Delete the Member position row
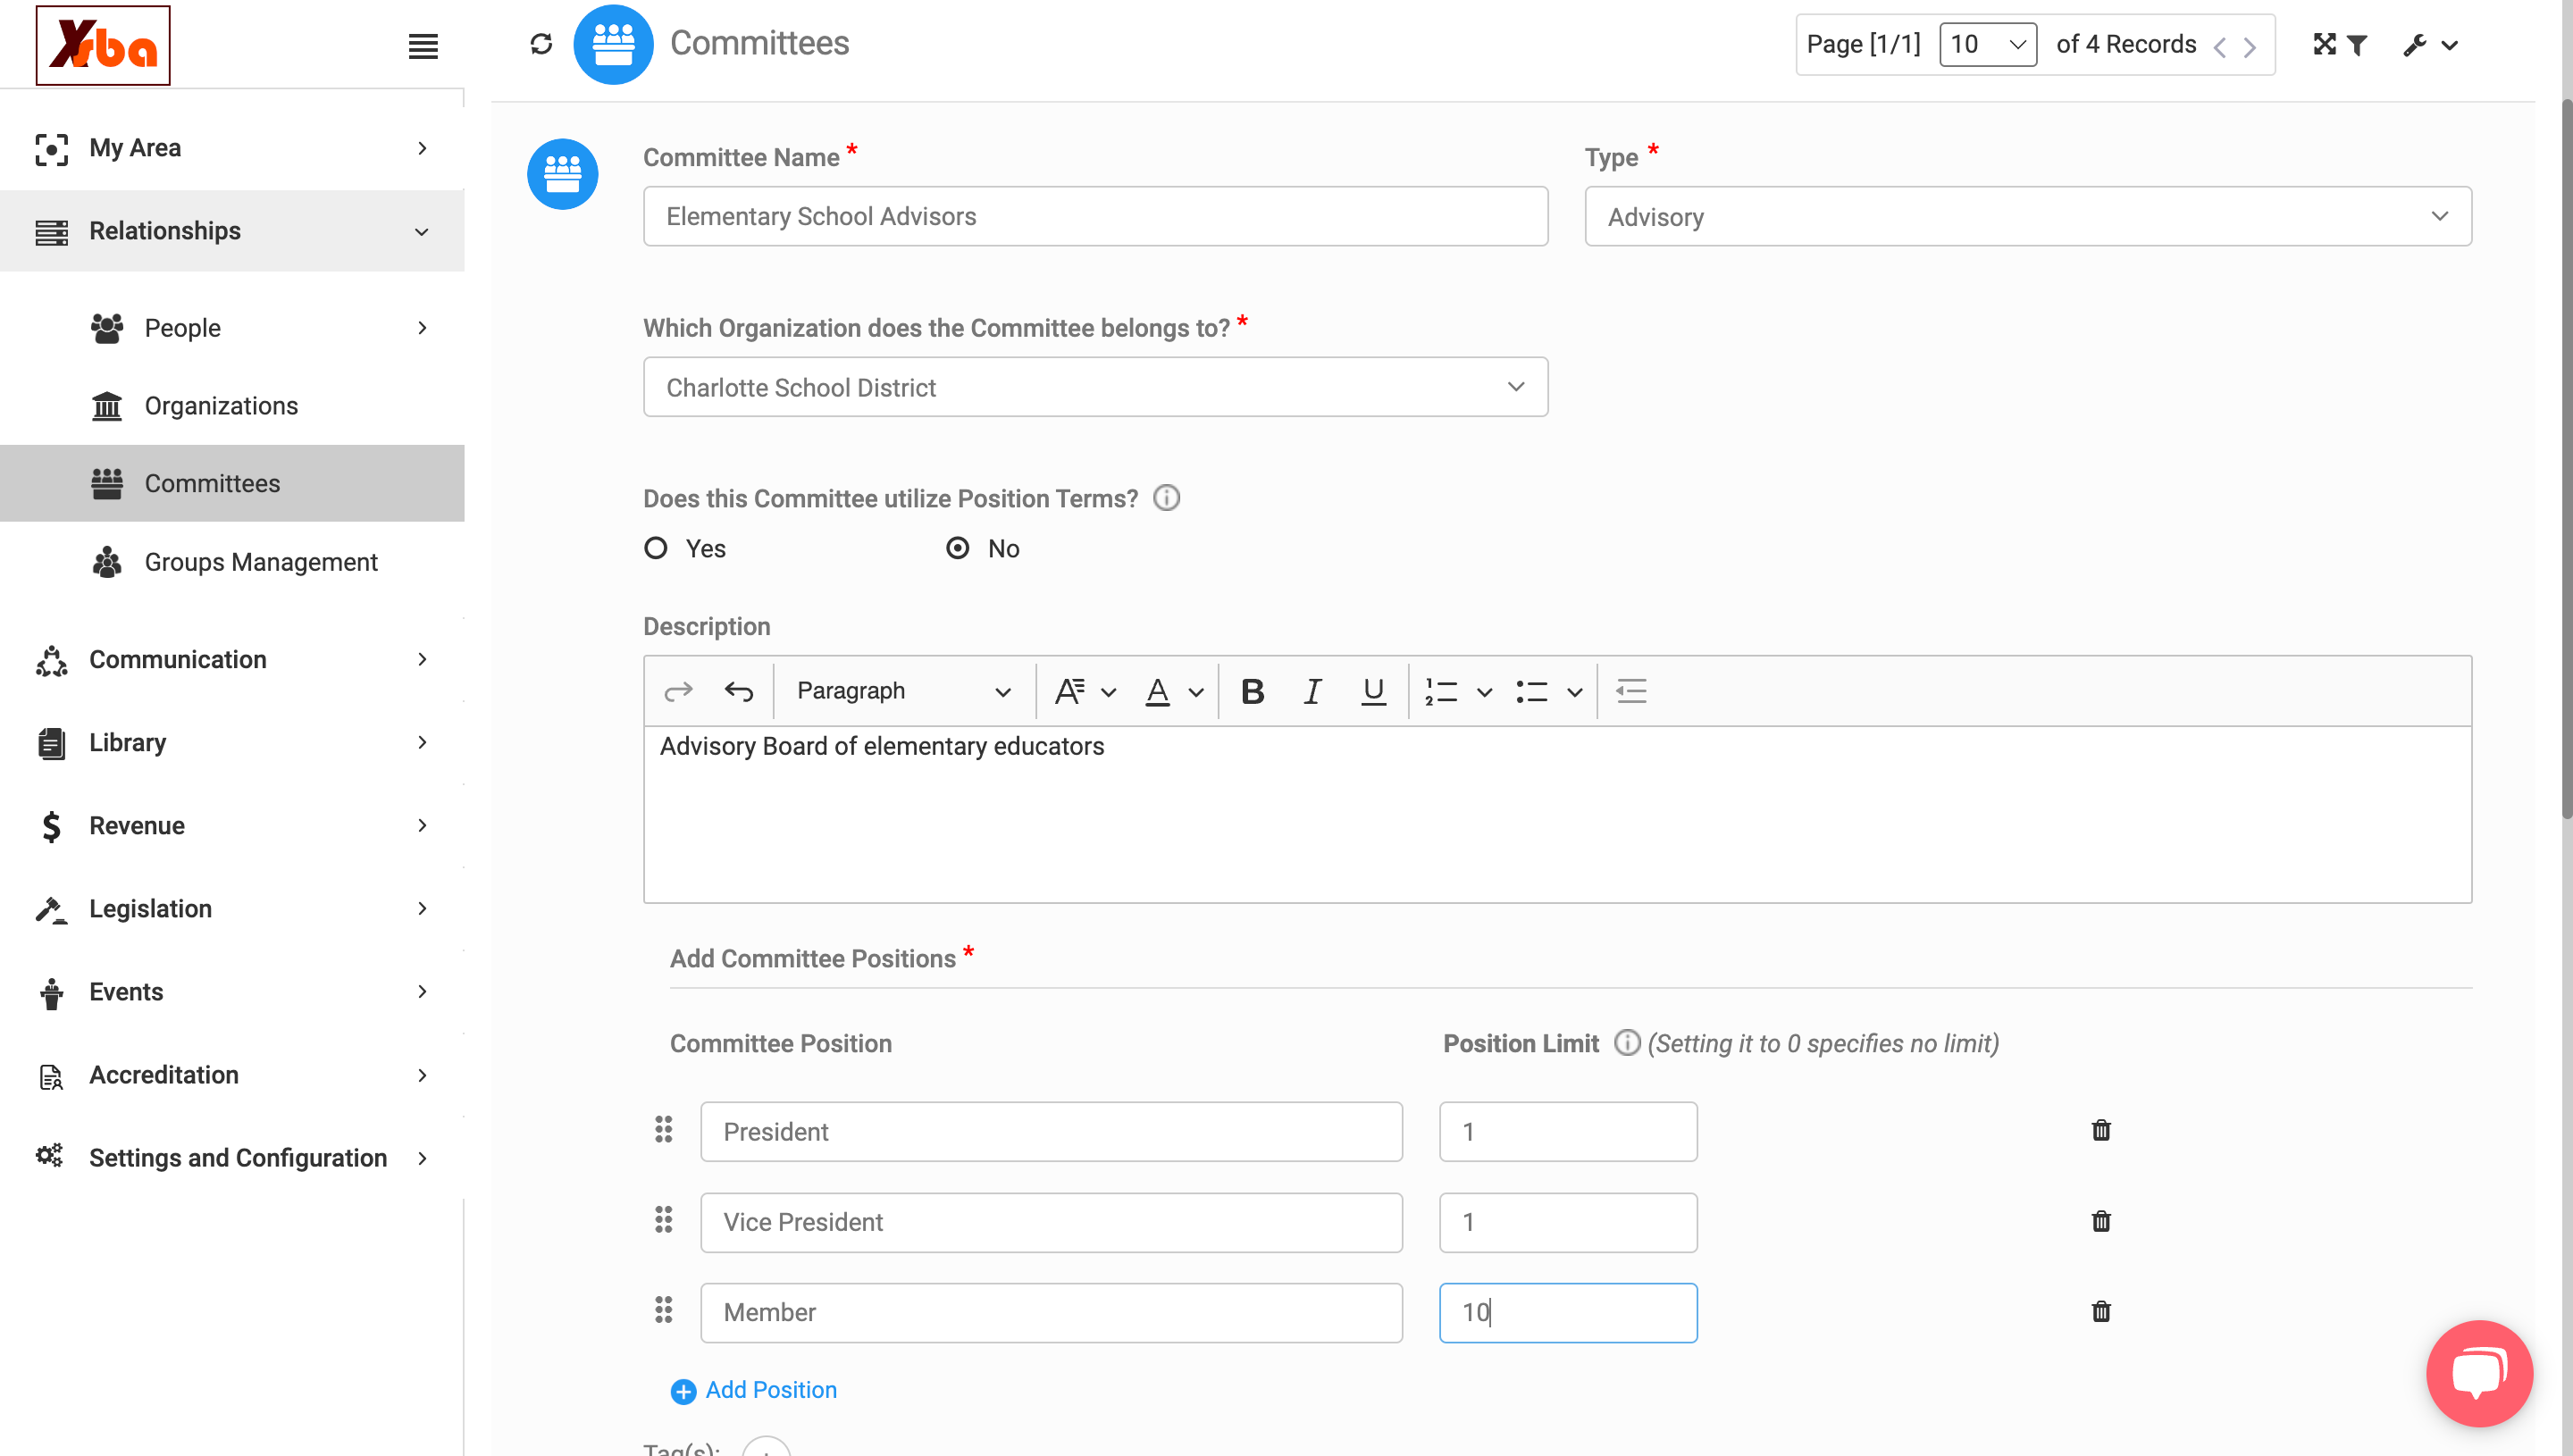Screen dimensions: 2573x1456 pos(2101,1312)
